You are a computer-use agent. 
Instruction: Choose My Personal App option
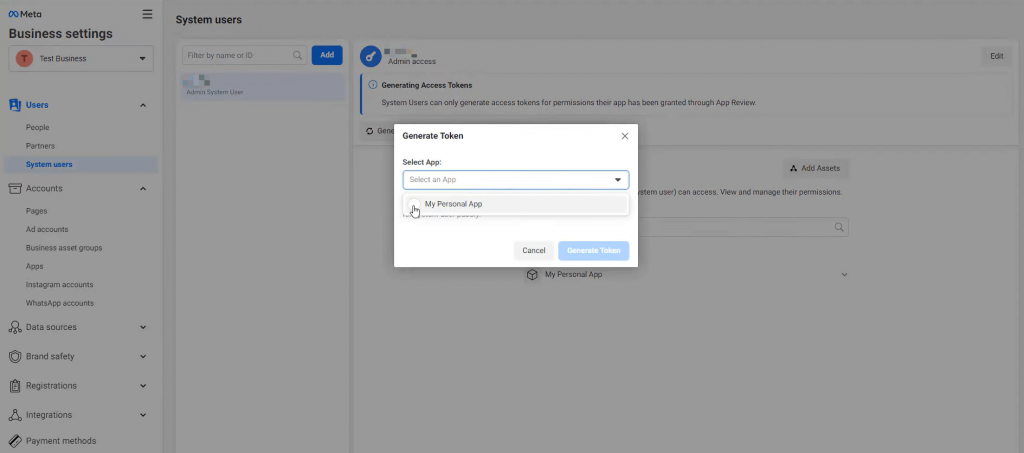[516, 204]
